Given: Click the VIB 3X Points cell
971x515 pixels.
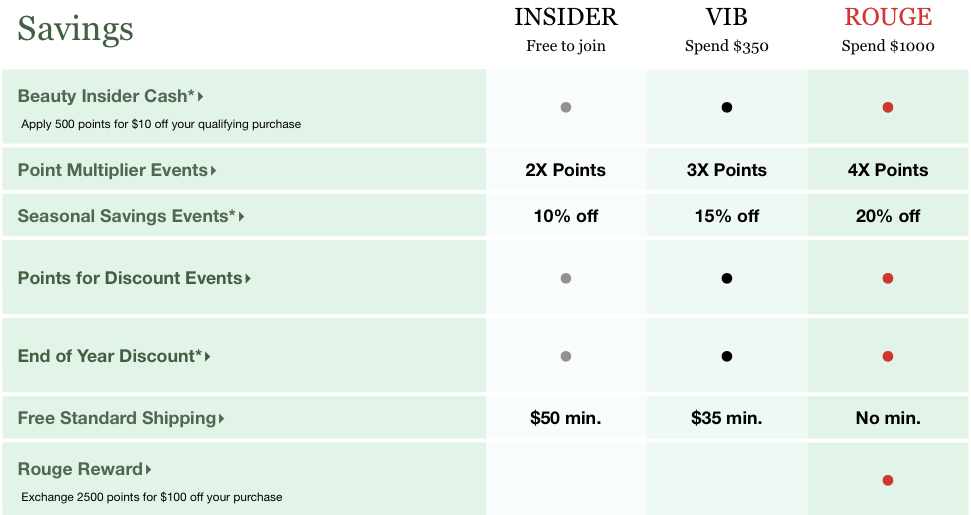Looking at the screenshot, I should [x=727, y=170].
